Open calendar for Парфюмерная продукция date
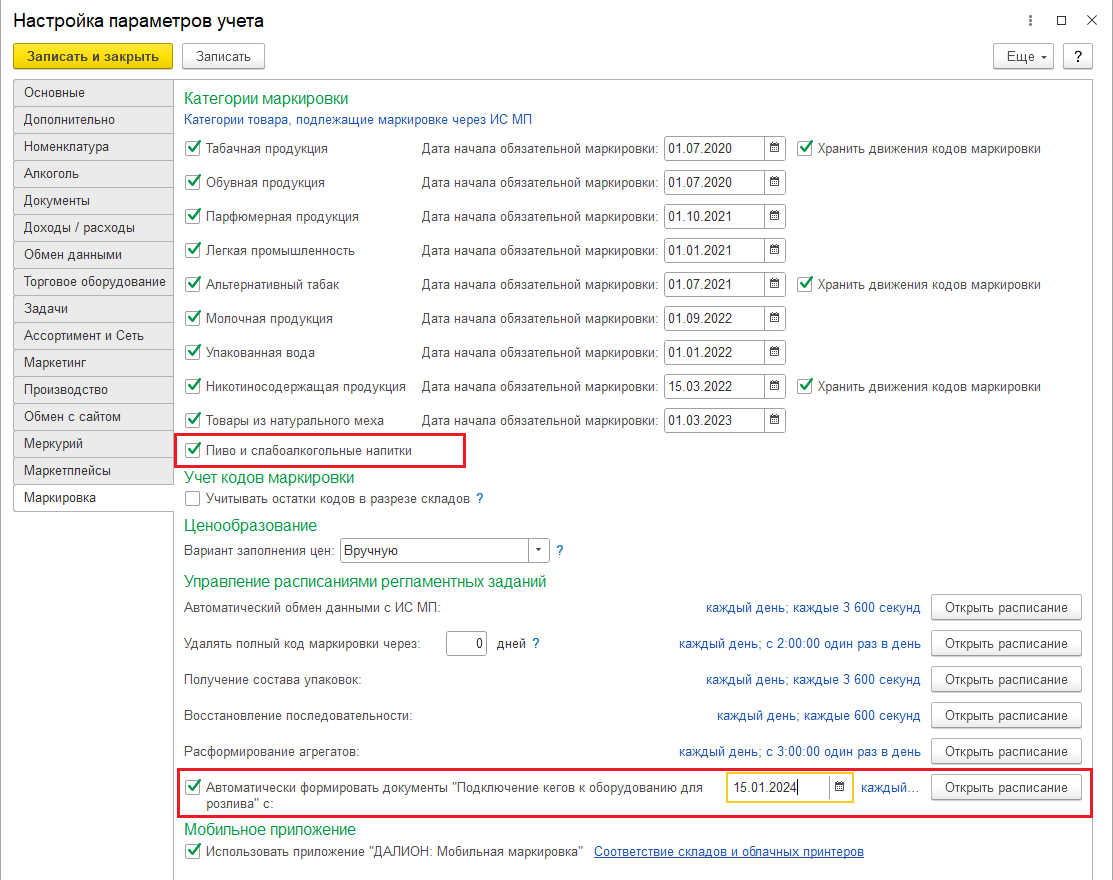The width and height of the screenshot is (1113, 880). coord(774,216)
